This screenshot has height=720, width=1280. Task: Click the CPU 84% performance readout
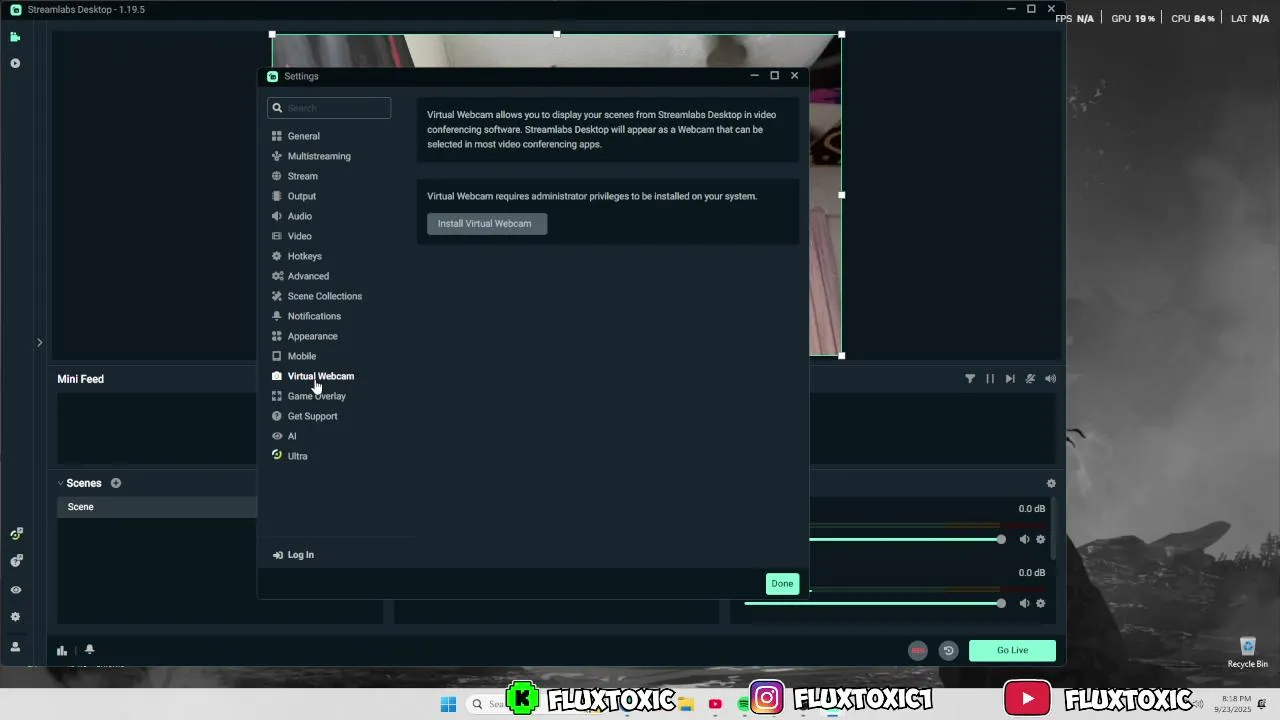coord(1192,19)
